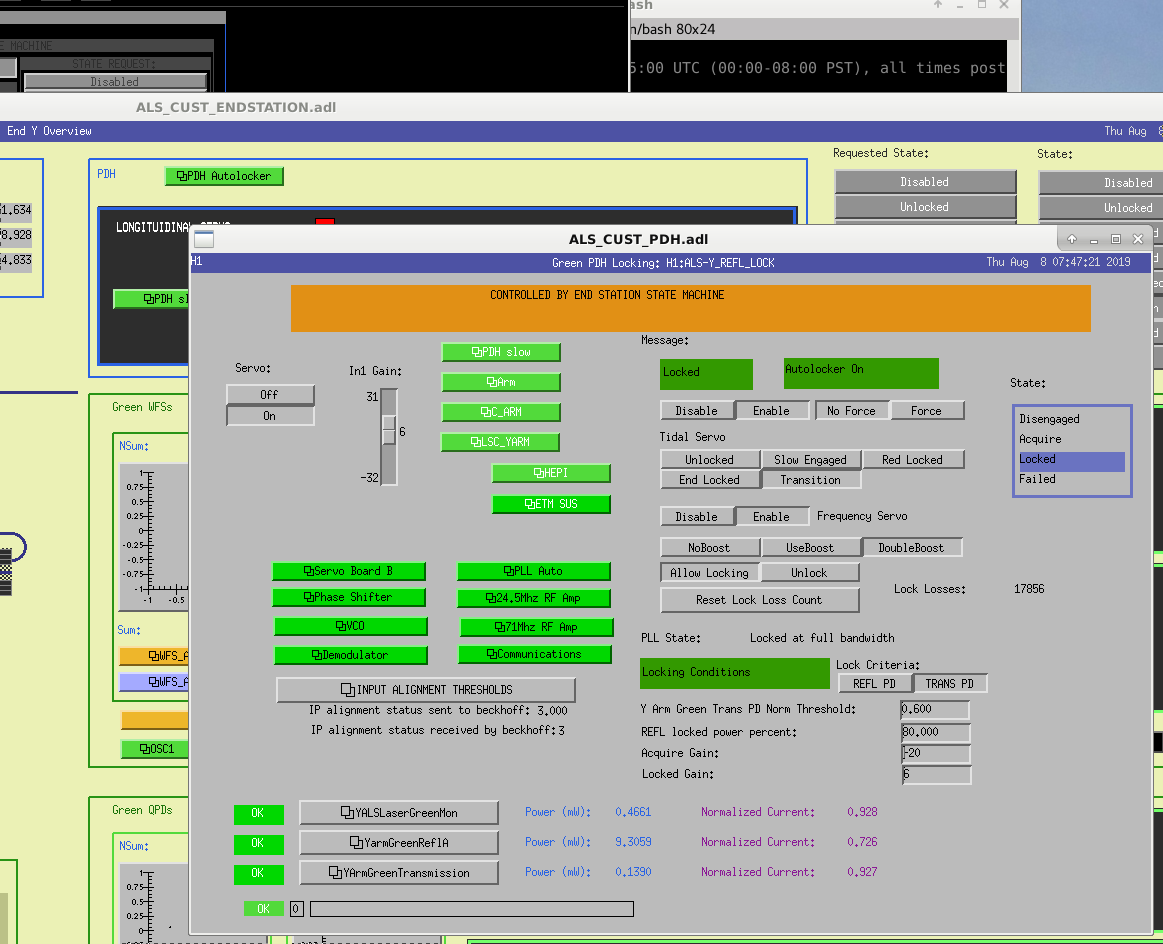Choose REFL PD lock criteria
1163x944 pixels.
875,684
